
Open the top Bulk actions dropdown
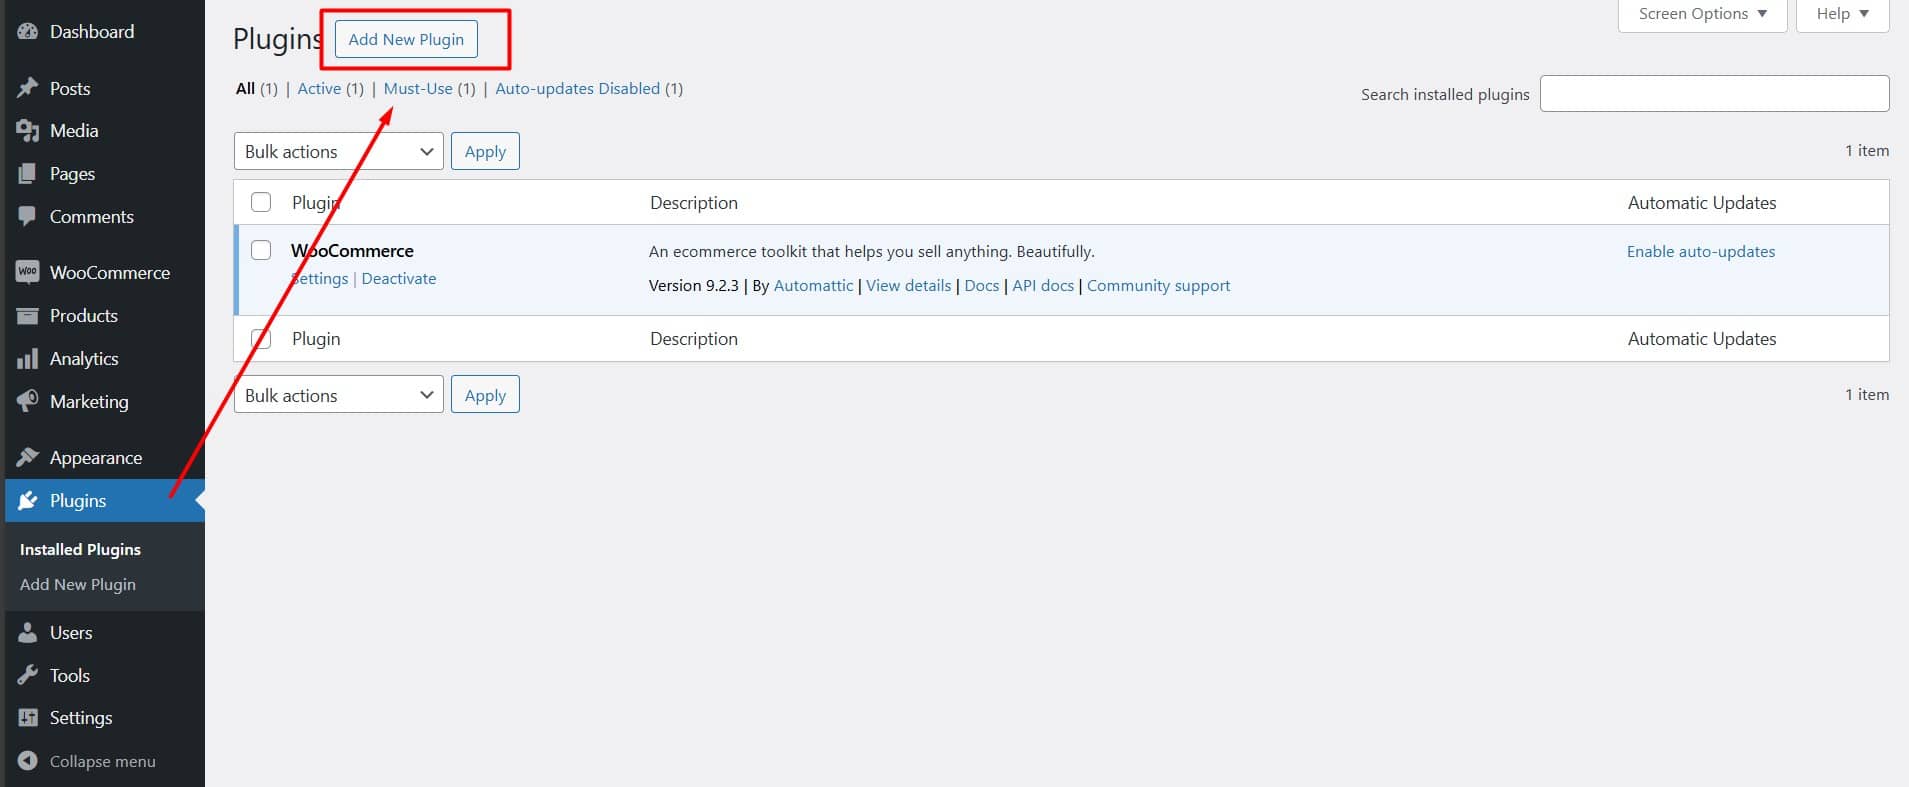338,151
